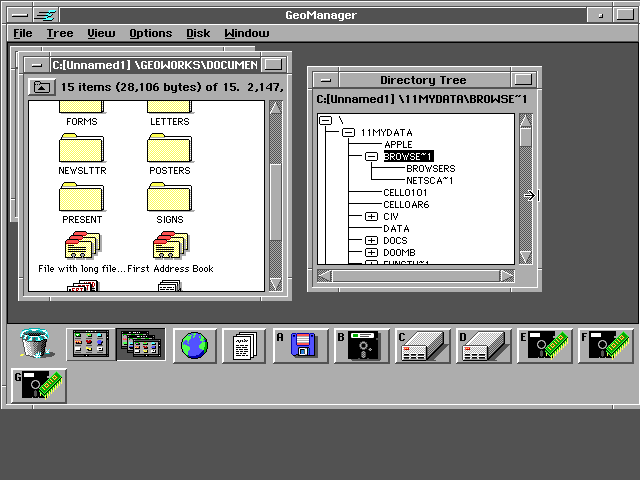
Task: Open the Window menu
Action: [x=247, y=33]
